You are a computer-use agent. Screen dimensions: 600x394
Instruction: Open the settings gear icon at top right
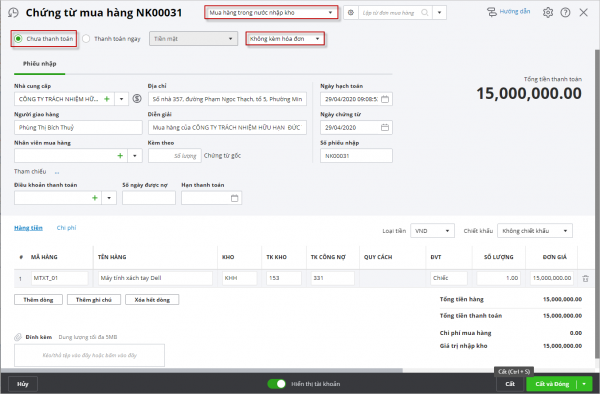(548, 13)
